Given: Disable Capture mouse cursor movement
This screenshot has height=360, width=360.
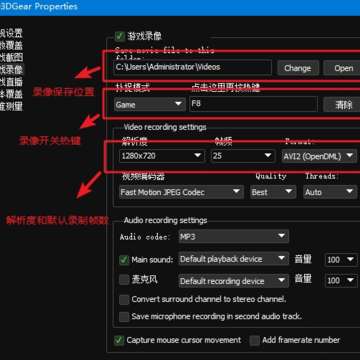Looking at the screenshot, I should [119, 340].
